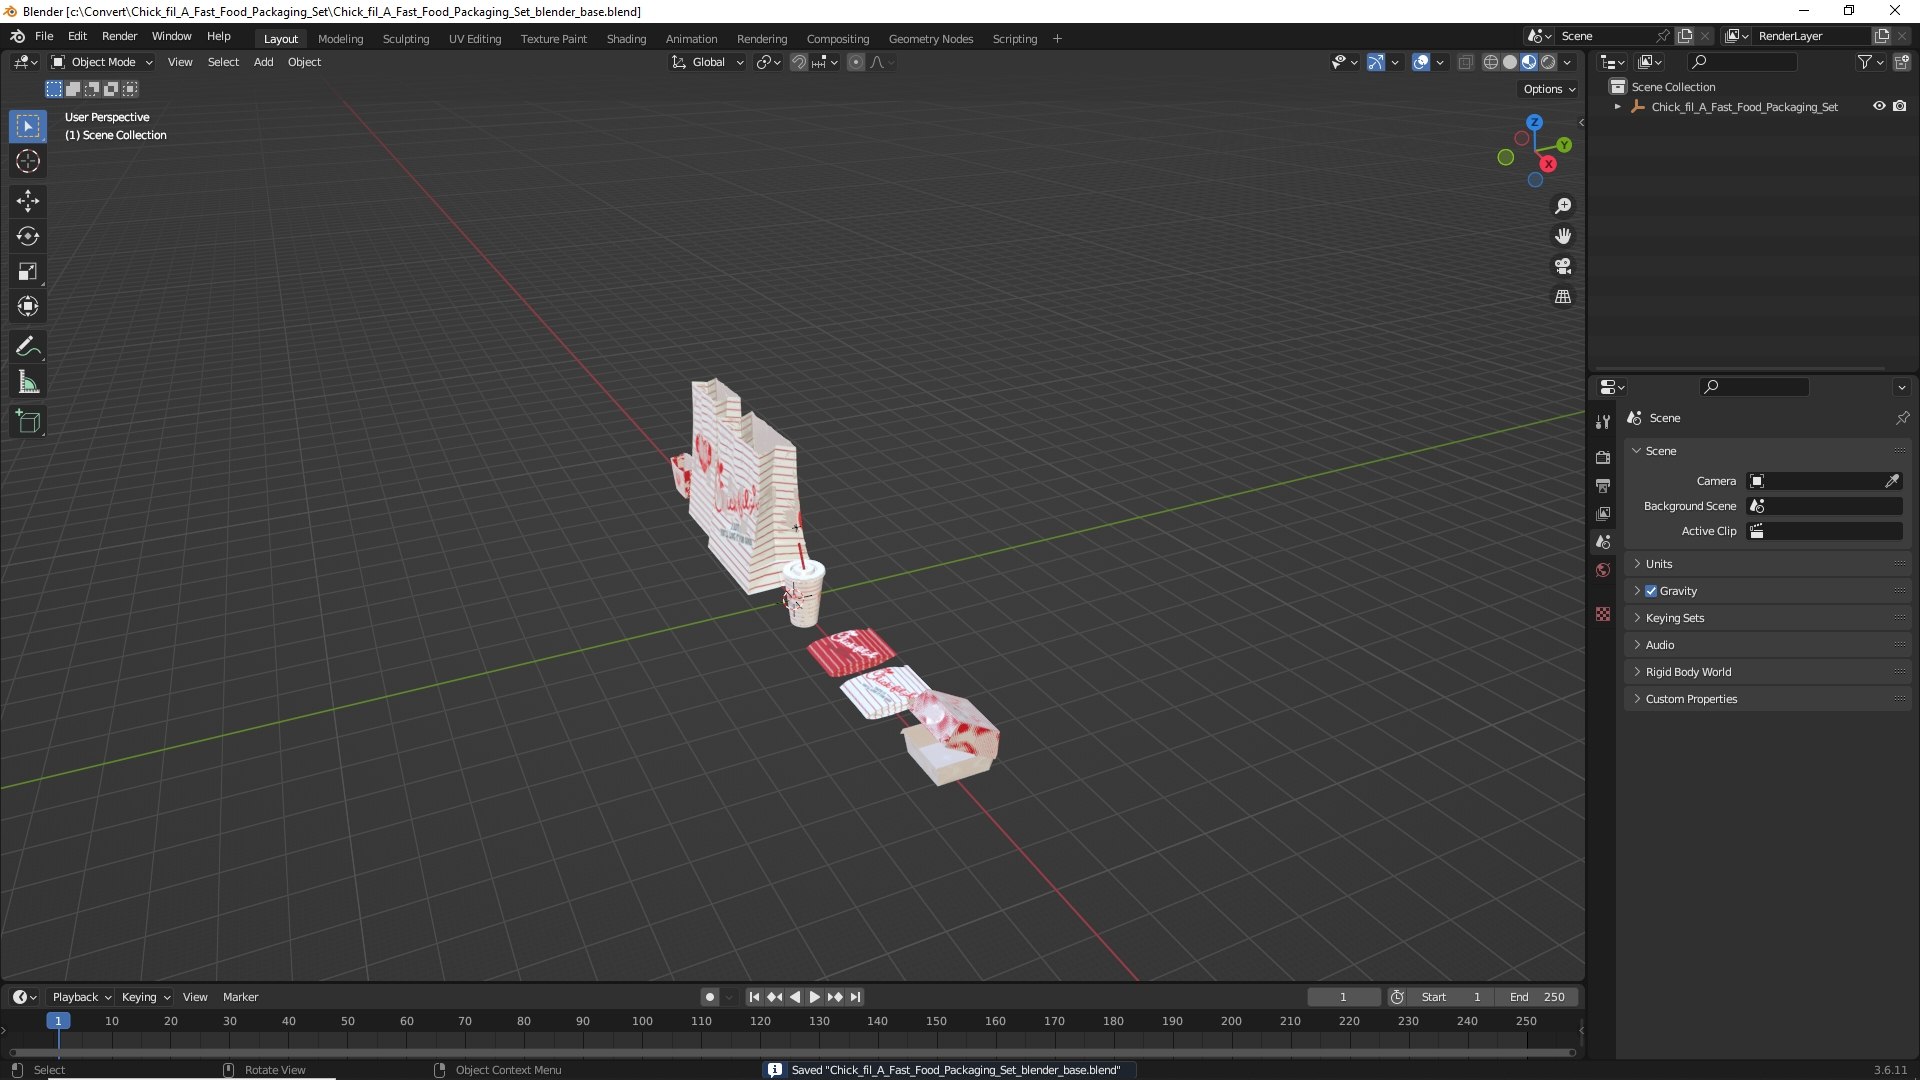Image resolution: width=1920 pixels, height=1080 pixels.
Task: Switch to material preview shading
Action: [1529, 62]
